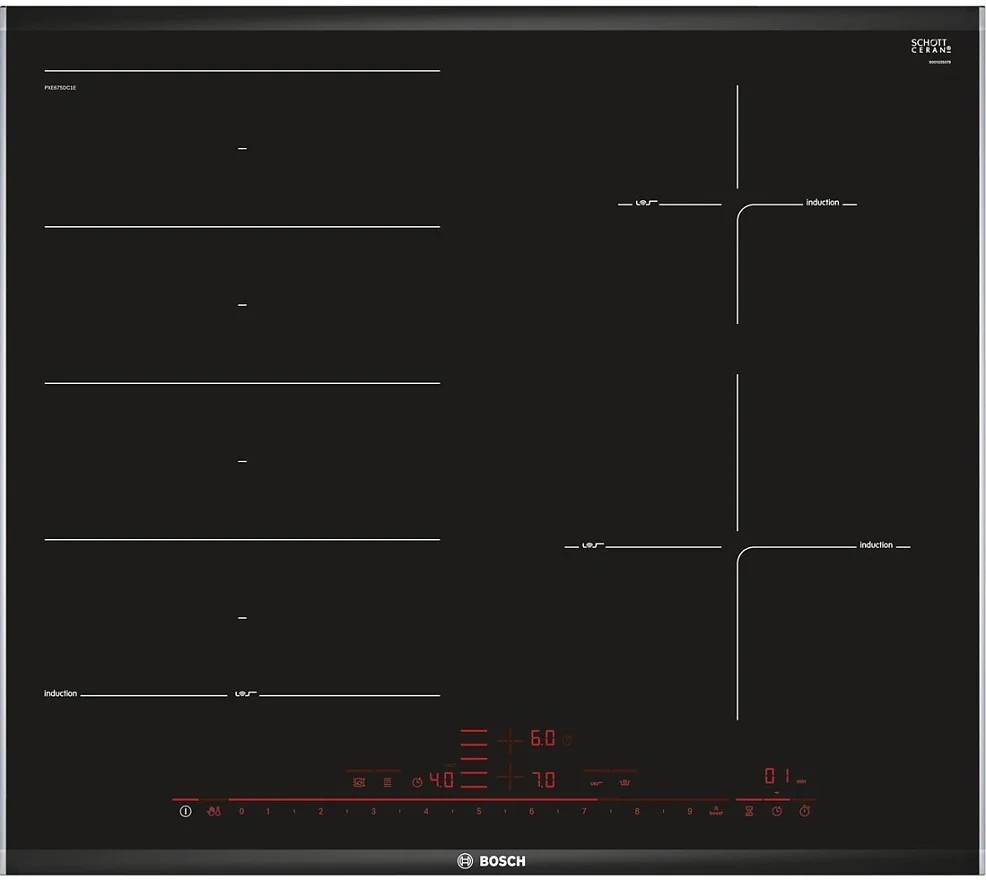Tap the 6.0 rear zone display
The height and width of the screenshot is (880, 986).
(x=542, y=739)
